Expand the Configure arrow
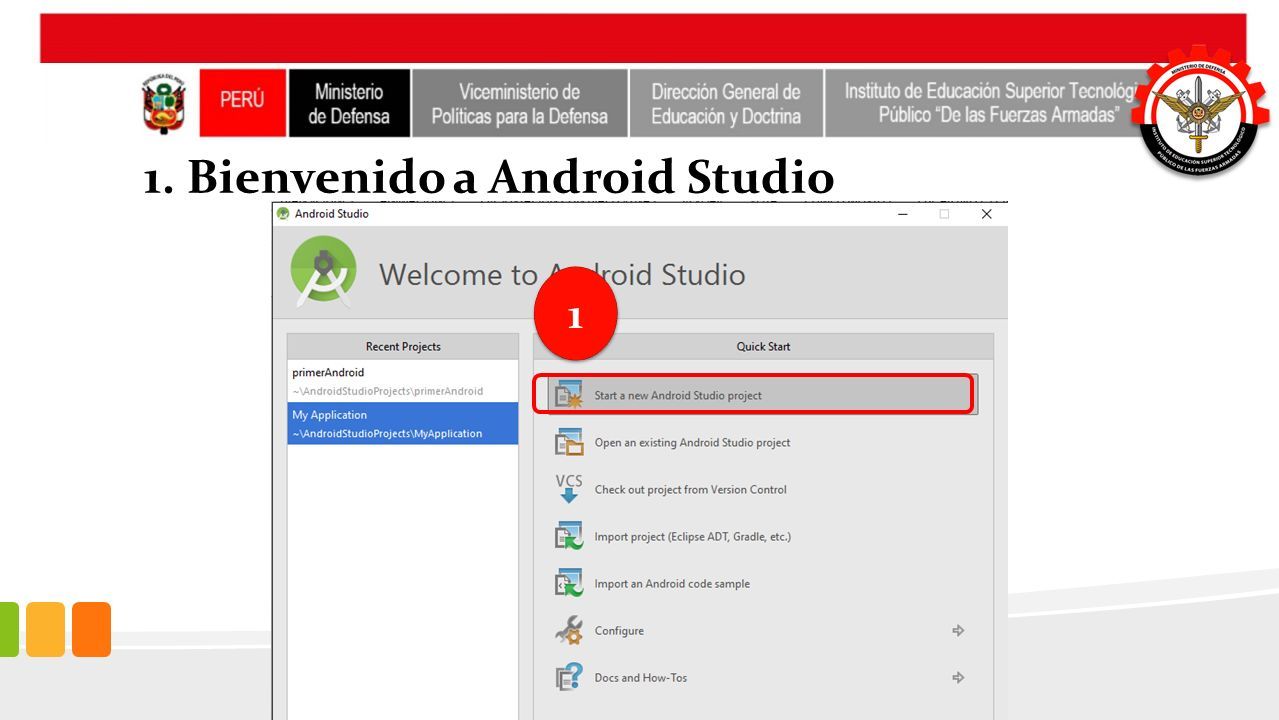 click(958, 631)
